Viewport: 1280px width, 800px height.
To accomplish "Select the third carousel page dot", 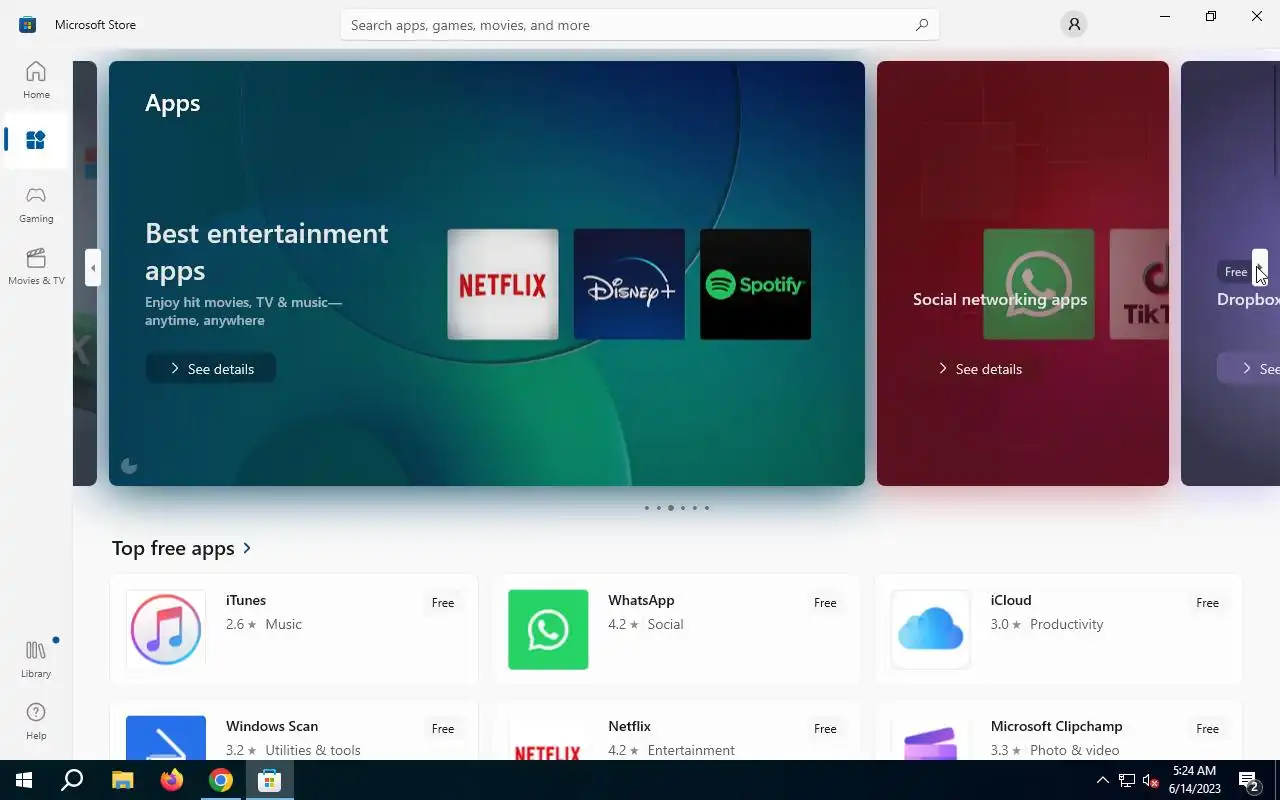I will click(670, 508).
